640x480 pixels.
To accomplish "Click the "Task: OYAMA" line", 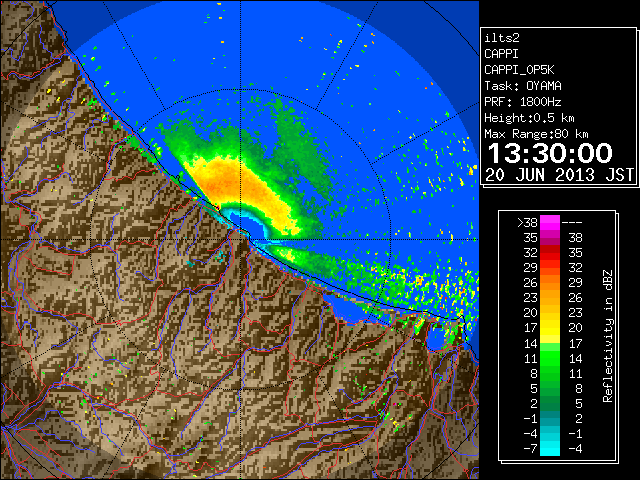I will click(x=523, y=86).
